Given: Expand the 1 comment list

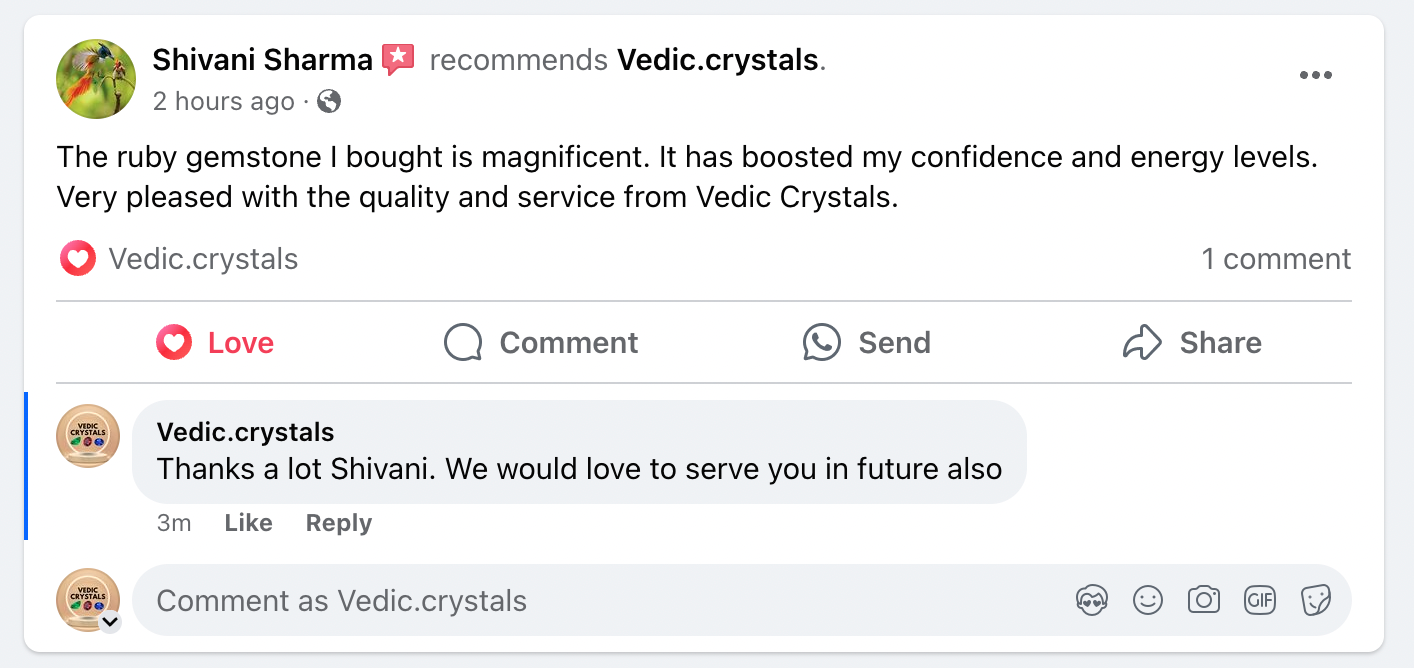Looking at the screenshot, I should tap(1276, 259).
